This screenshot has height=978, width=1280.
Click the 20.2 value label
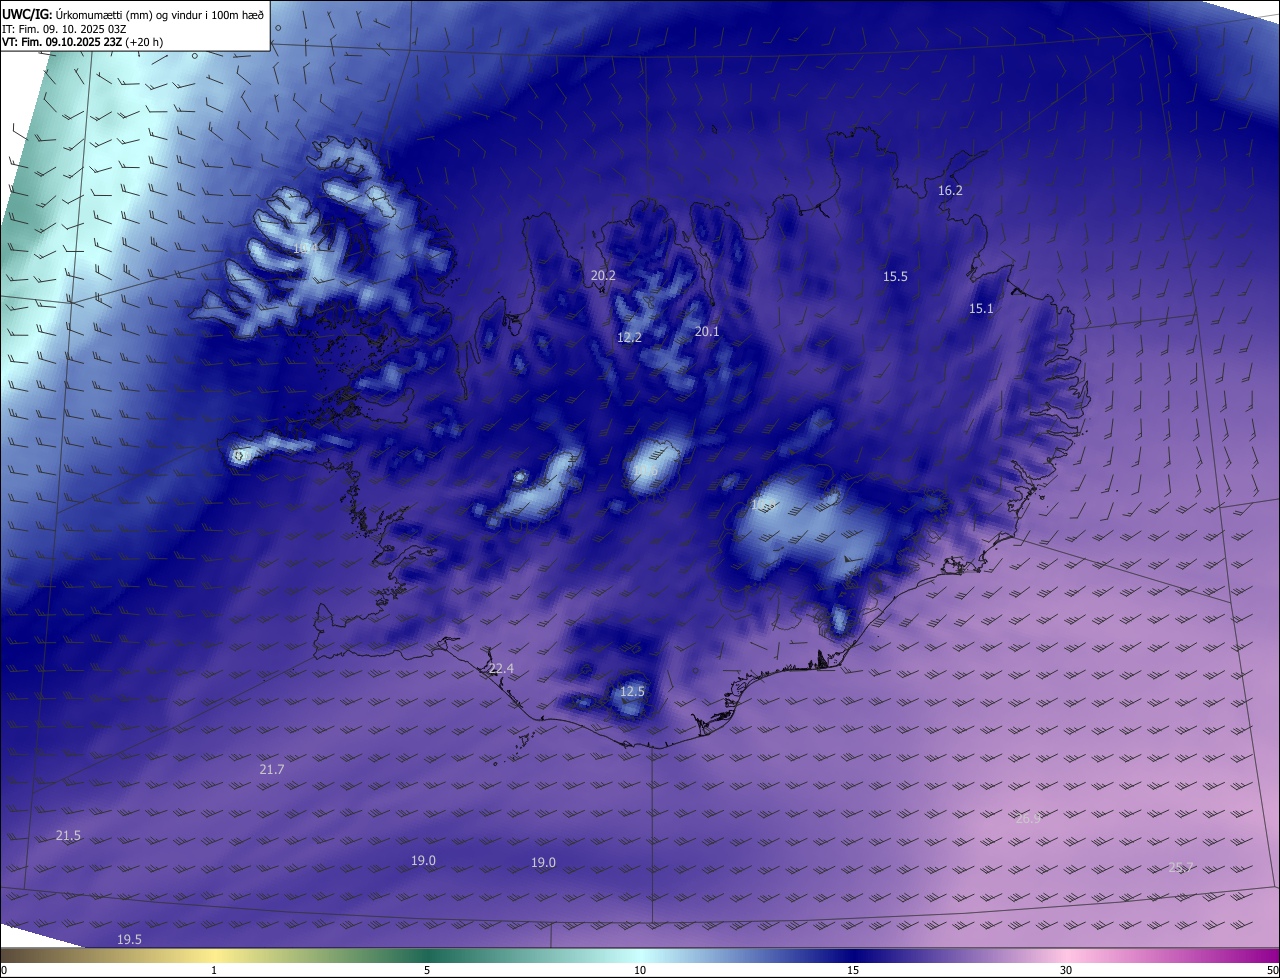(603, 275)
